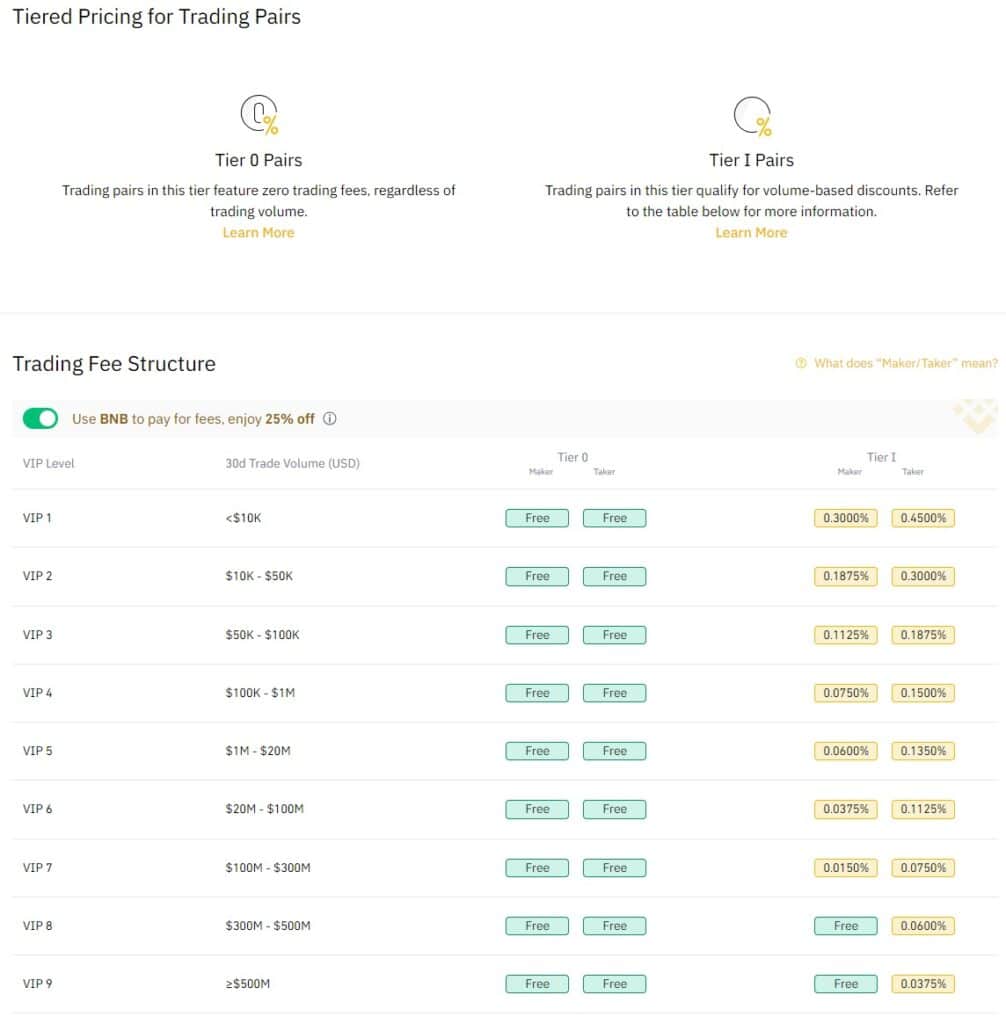Open the What does Maker/Taker mean link
Screen dimensions: 1006x1024
[904, 364]
